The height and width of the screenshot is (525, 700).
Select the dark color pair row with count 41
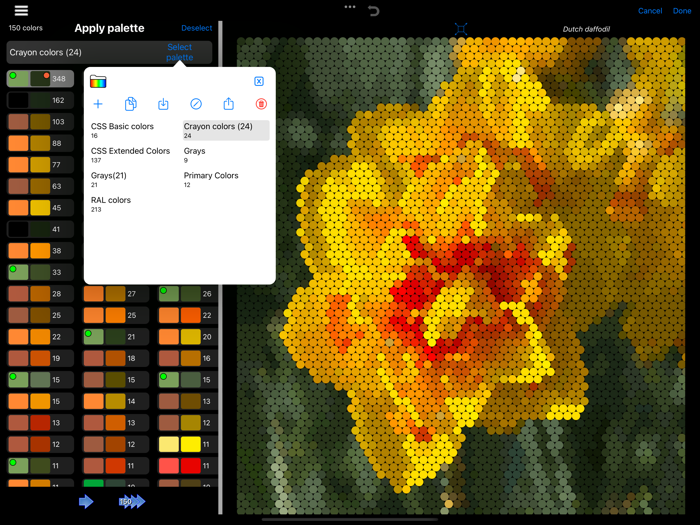[x=40, y=229]
